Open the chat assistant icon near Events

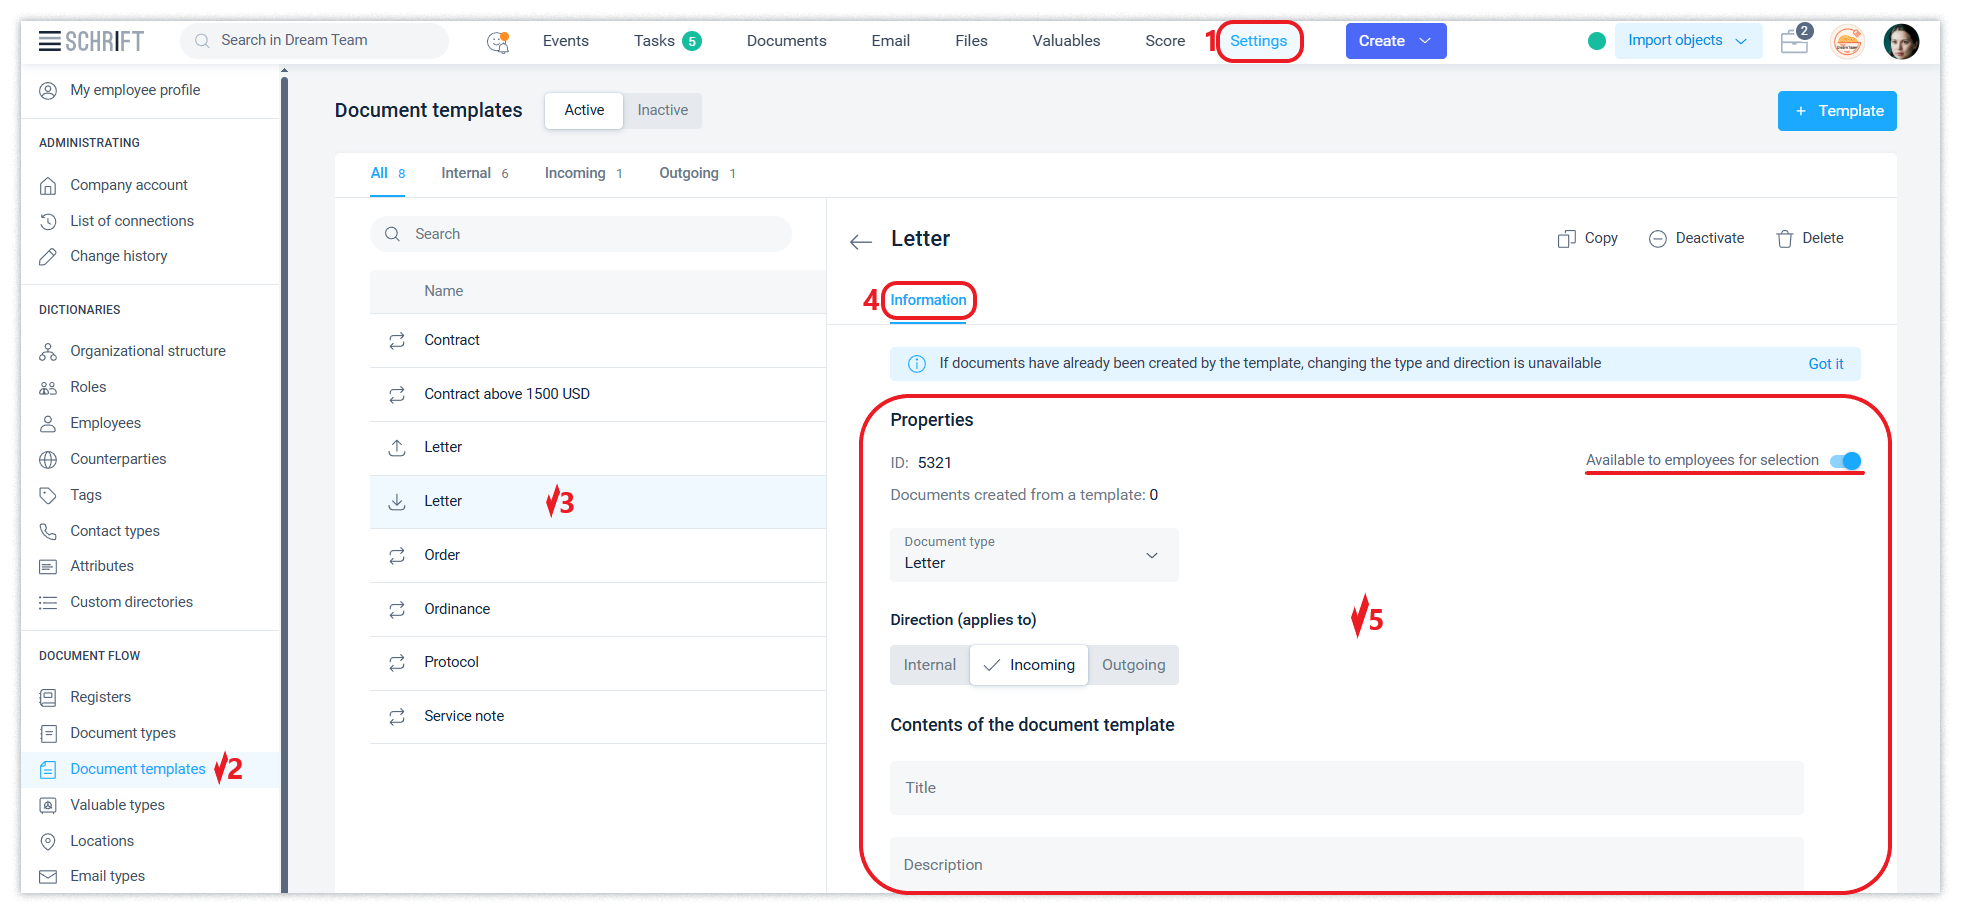(x=497, y=42)
